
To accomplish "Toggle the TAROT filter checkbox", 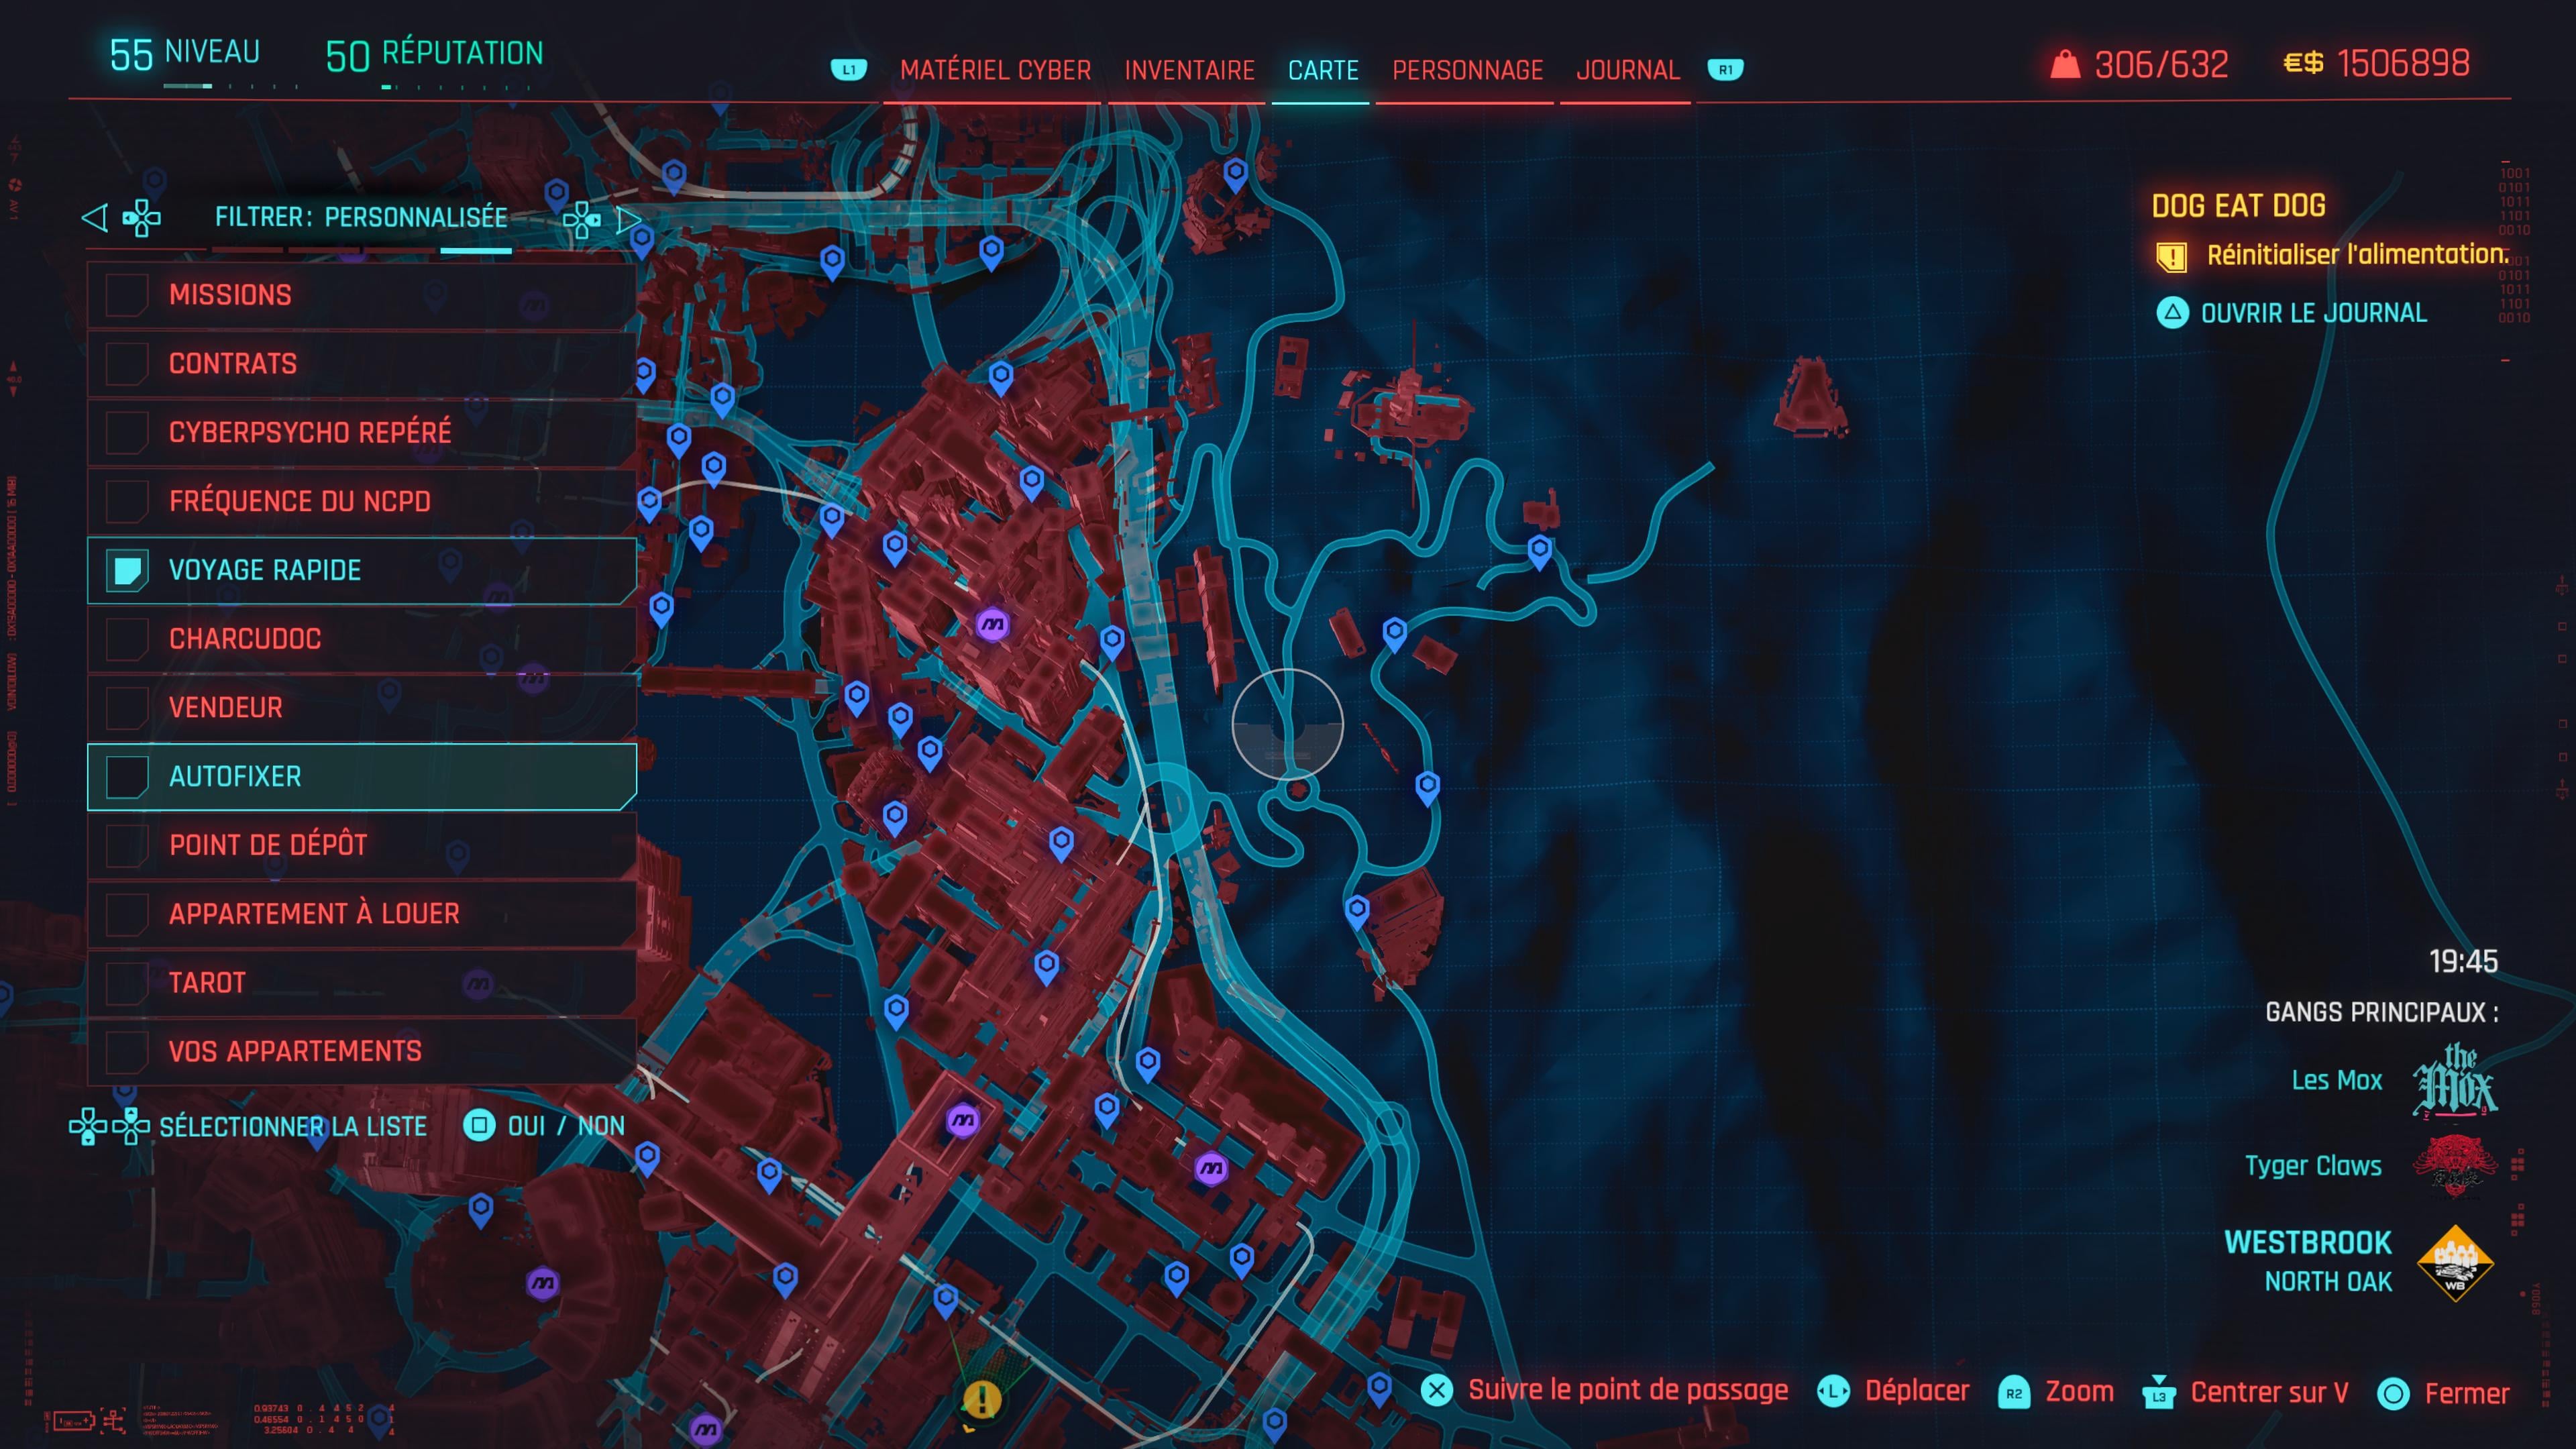I will point(127,983).
